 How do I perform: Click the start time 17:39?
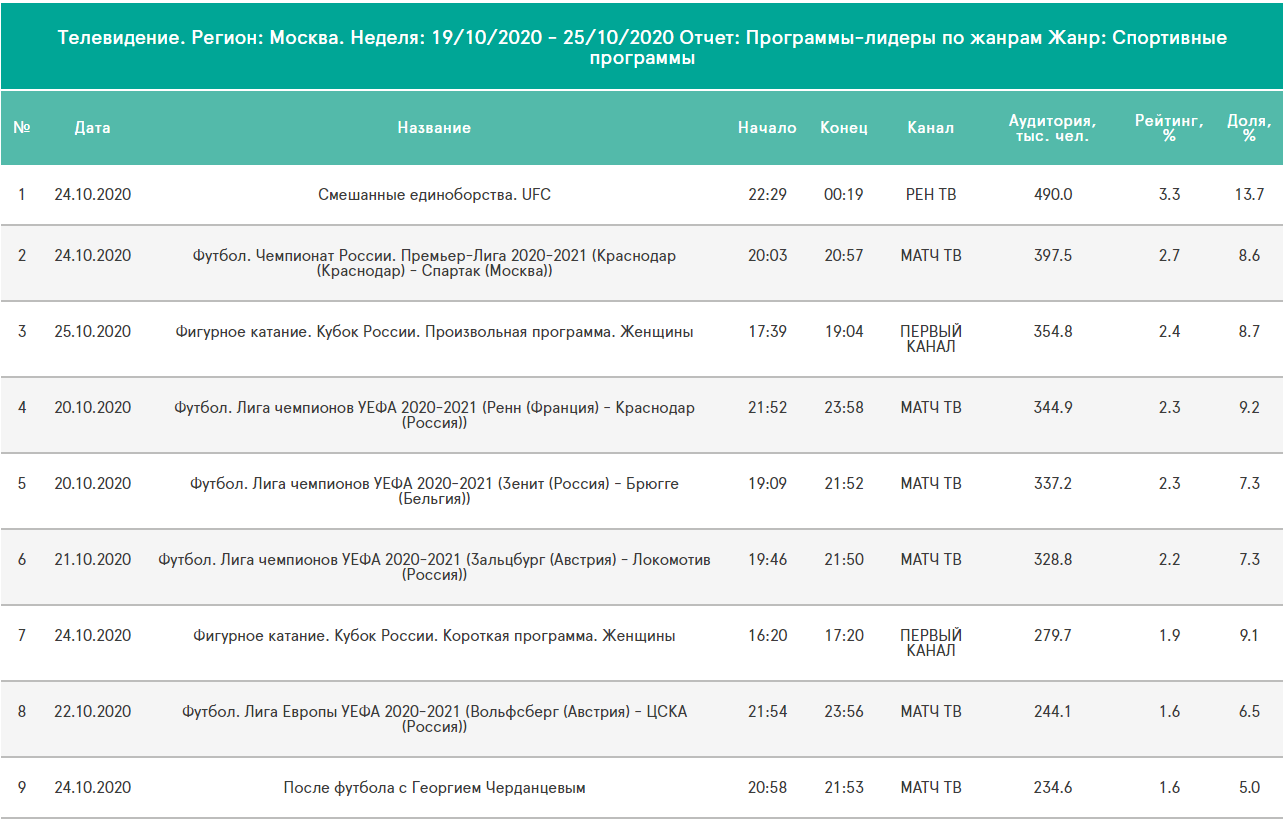tap(767, 332)
